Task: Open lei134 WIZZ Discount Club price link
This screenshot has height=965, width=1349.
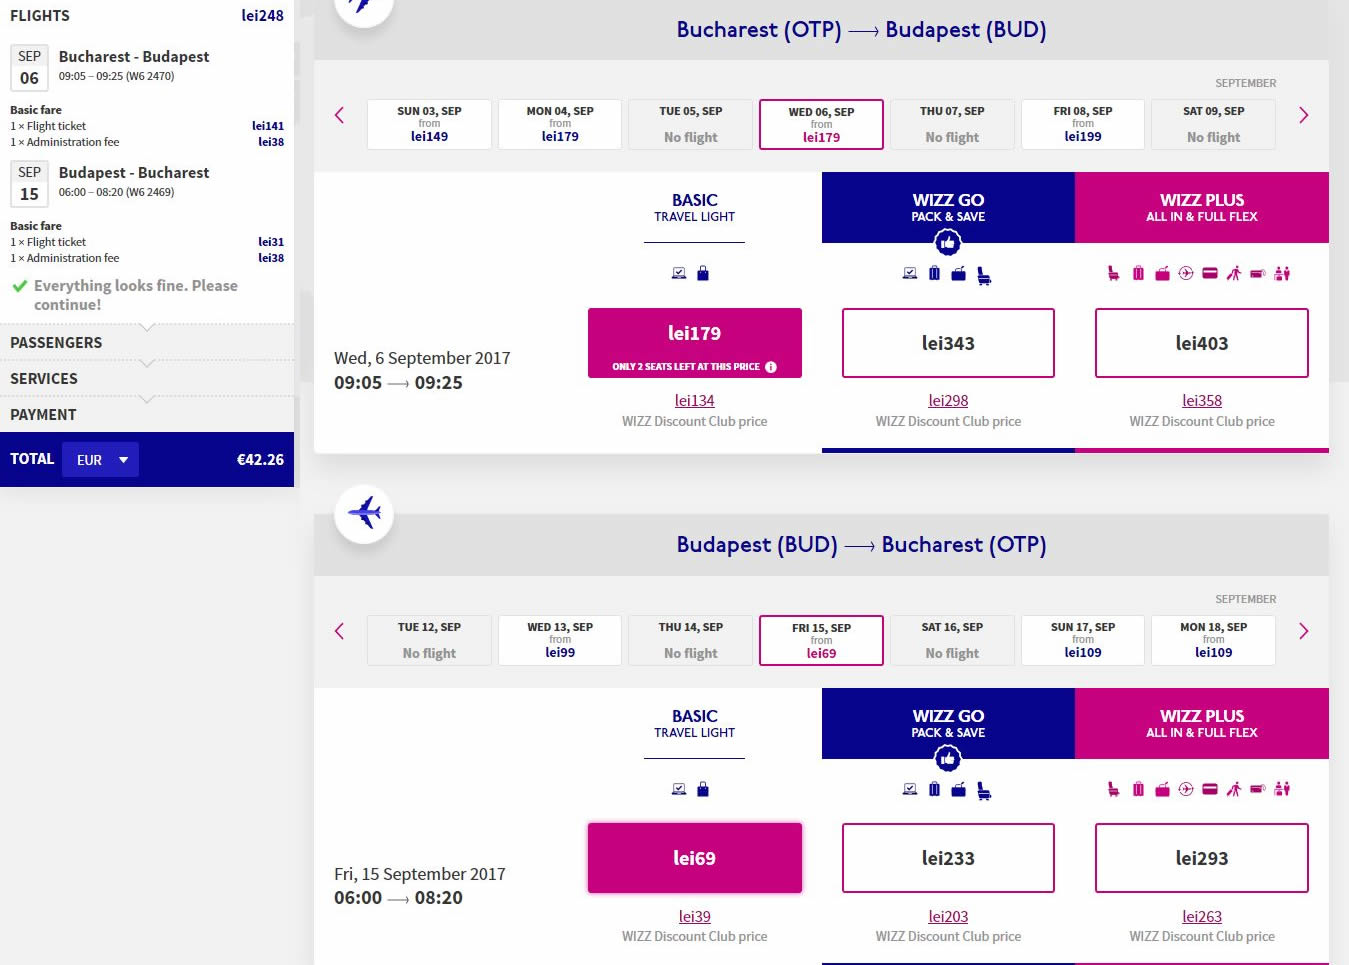Action: pos(694,400)
